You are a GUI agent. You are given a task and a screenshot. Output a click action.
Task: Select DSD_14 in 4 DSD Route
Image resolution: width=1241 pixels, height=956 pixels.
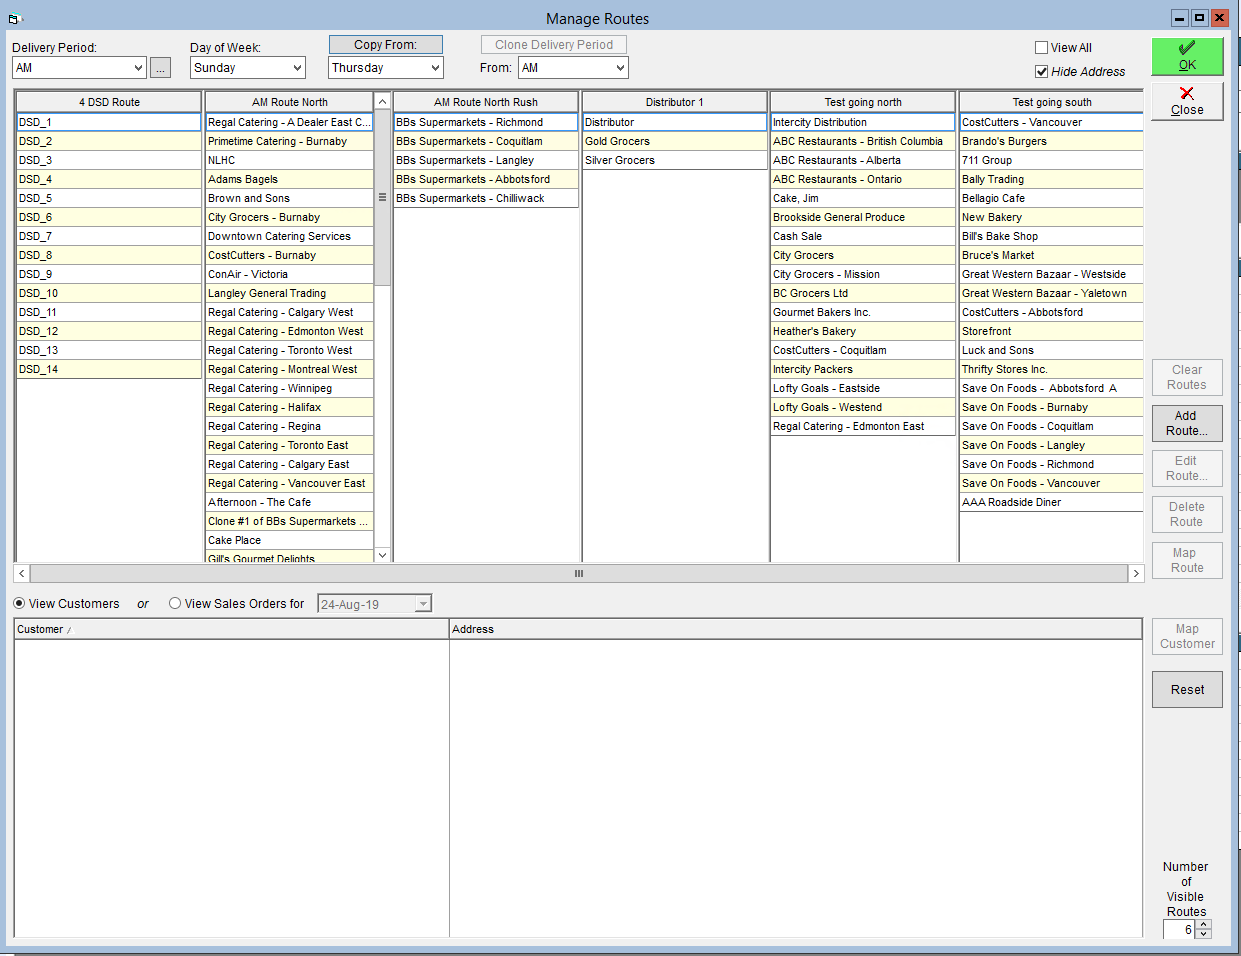click(109, 369)
